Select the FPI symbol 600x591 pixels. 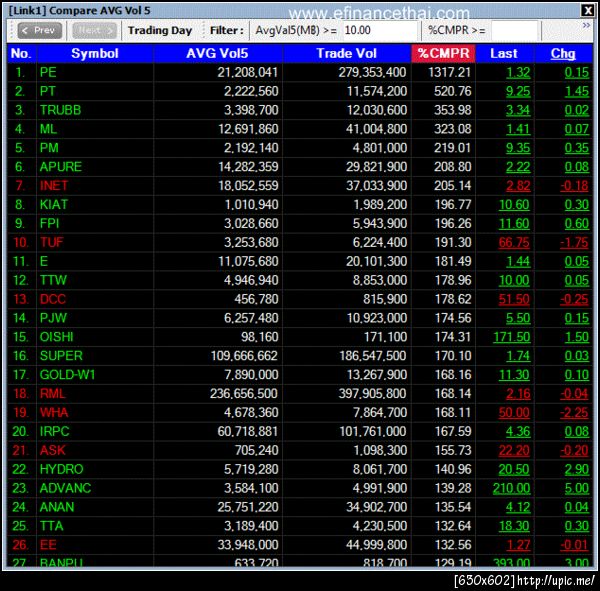49,224
